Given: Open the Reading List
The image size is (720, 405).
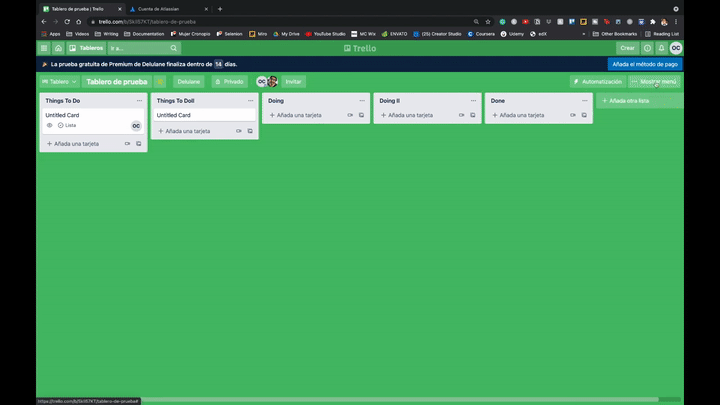Looking at the screenshot, I should tap(662, 34).
